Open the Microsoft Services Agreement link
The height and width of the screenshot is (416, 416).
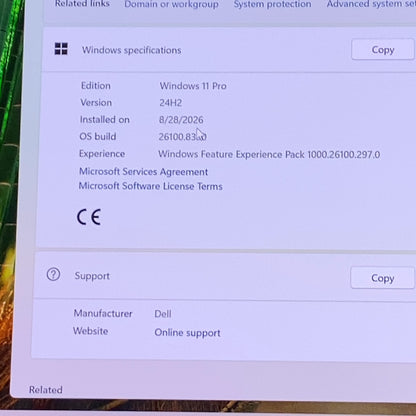143,172
